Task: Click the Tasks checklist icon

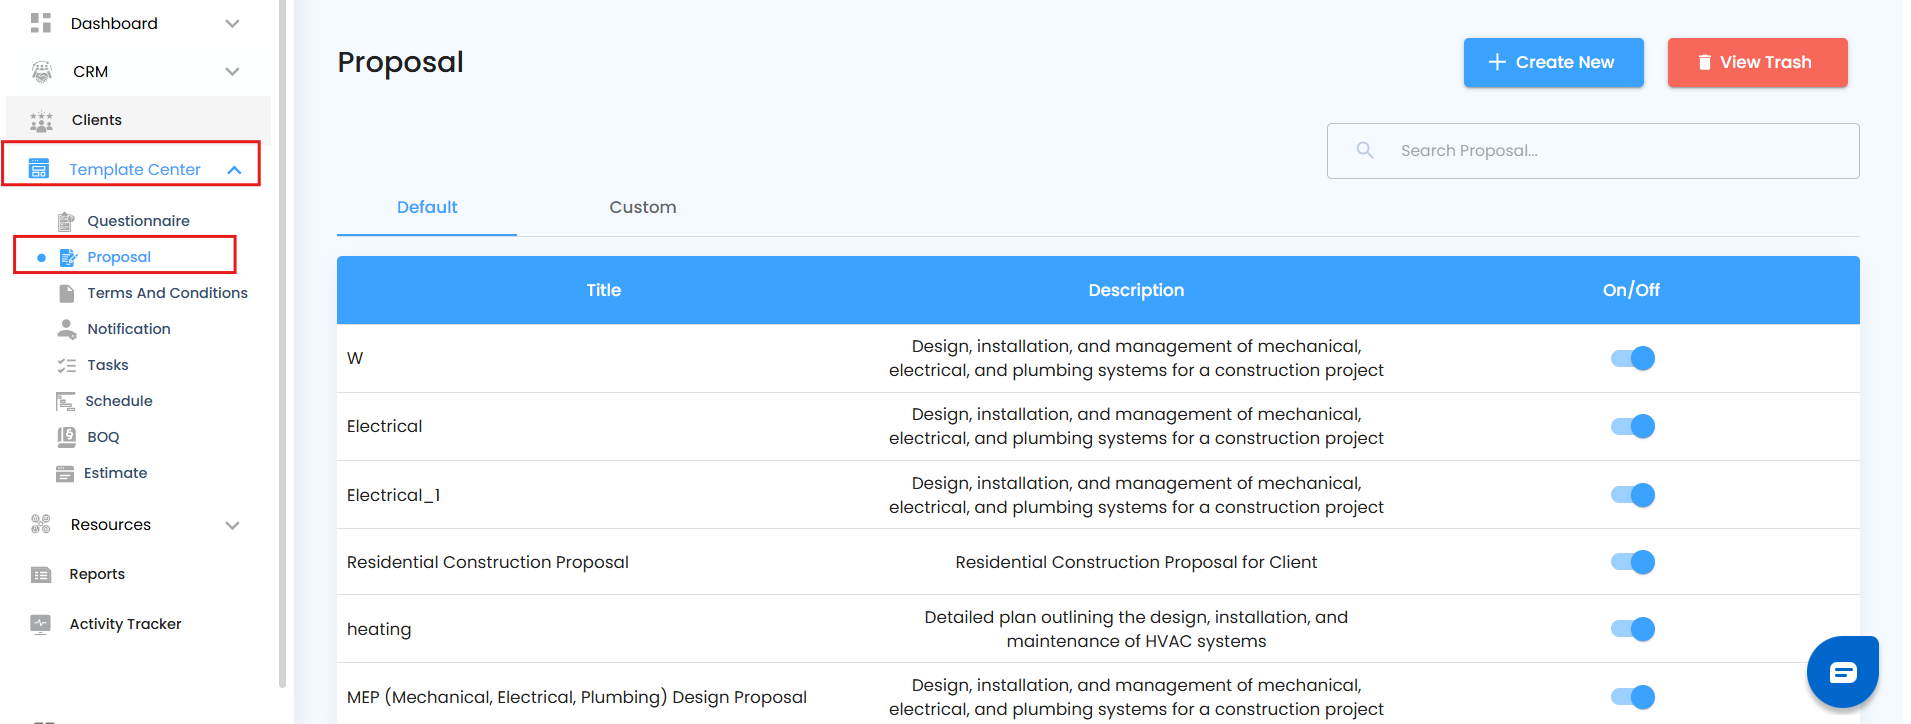Action: point(66,365)
